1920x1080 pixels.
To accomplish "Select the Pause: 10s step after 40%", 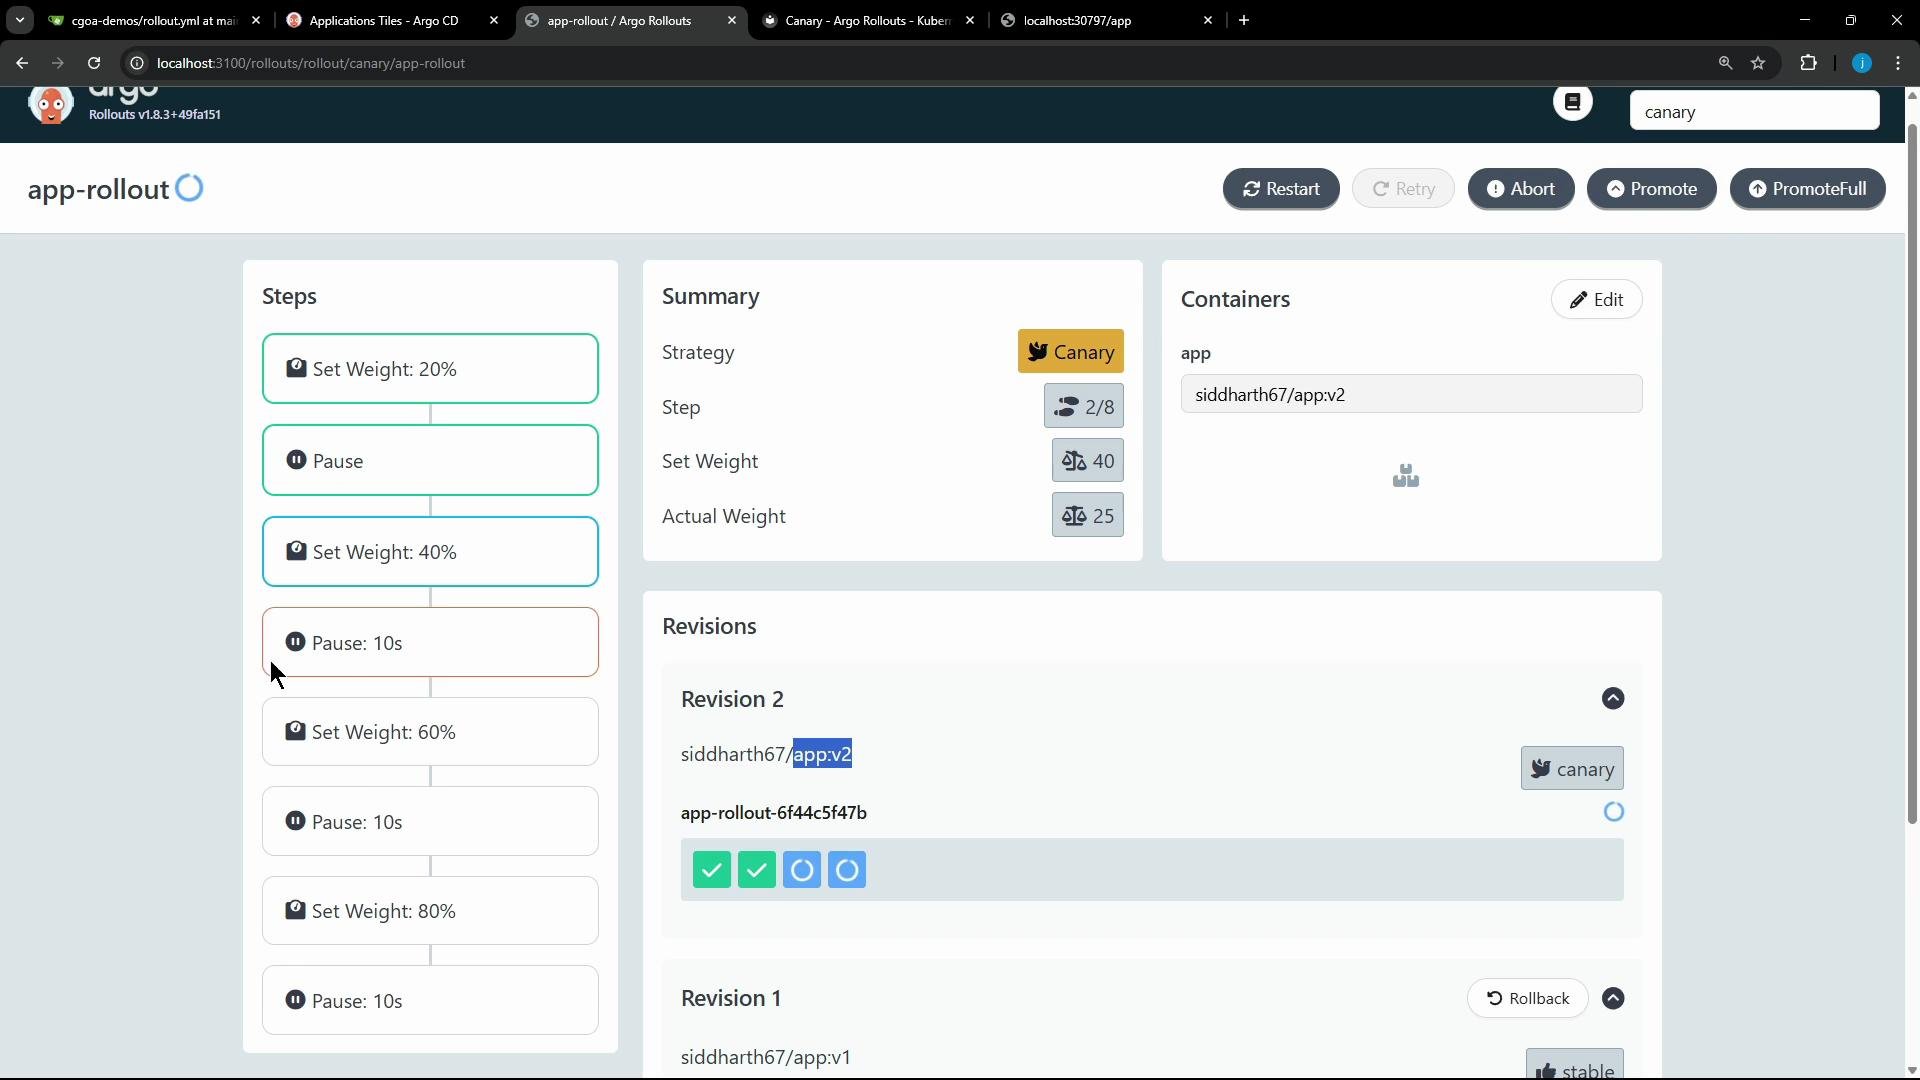I will pos(430,642).
